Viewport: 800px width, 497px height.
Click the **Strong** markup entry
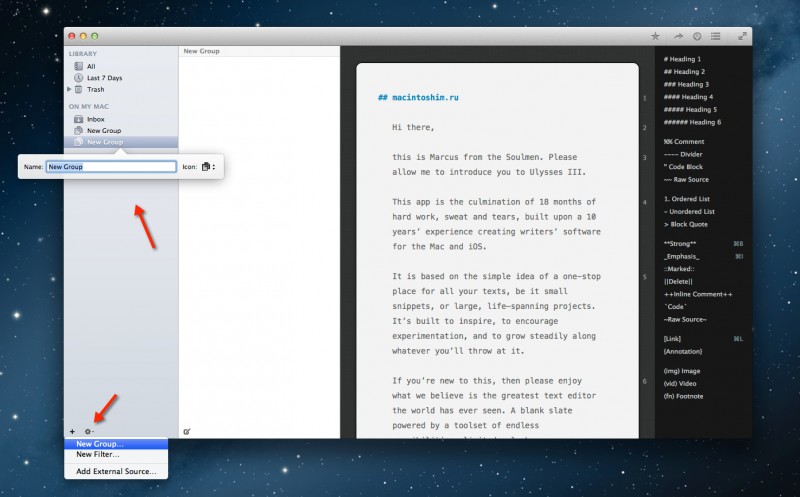(683, 243)
